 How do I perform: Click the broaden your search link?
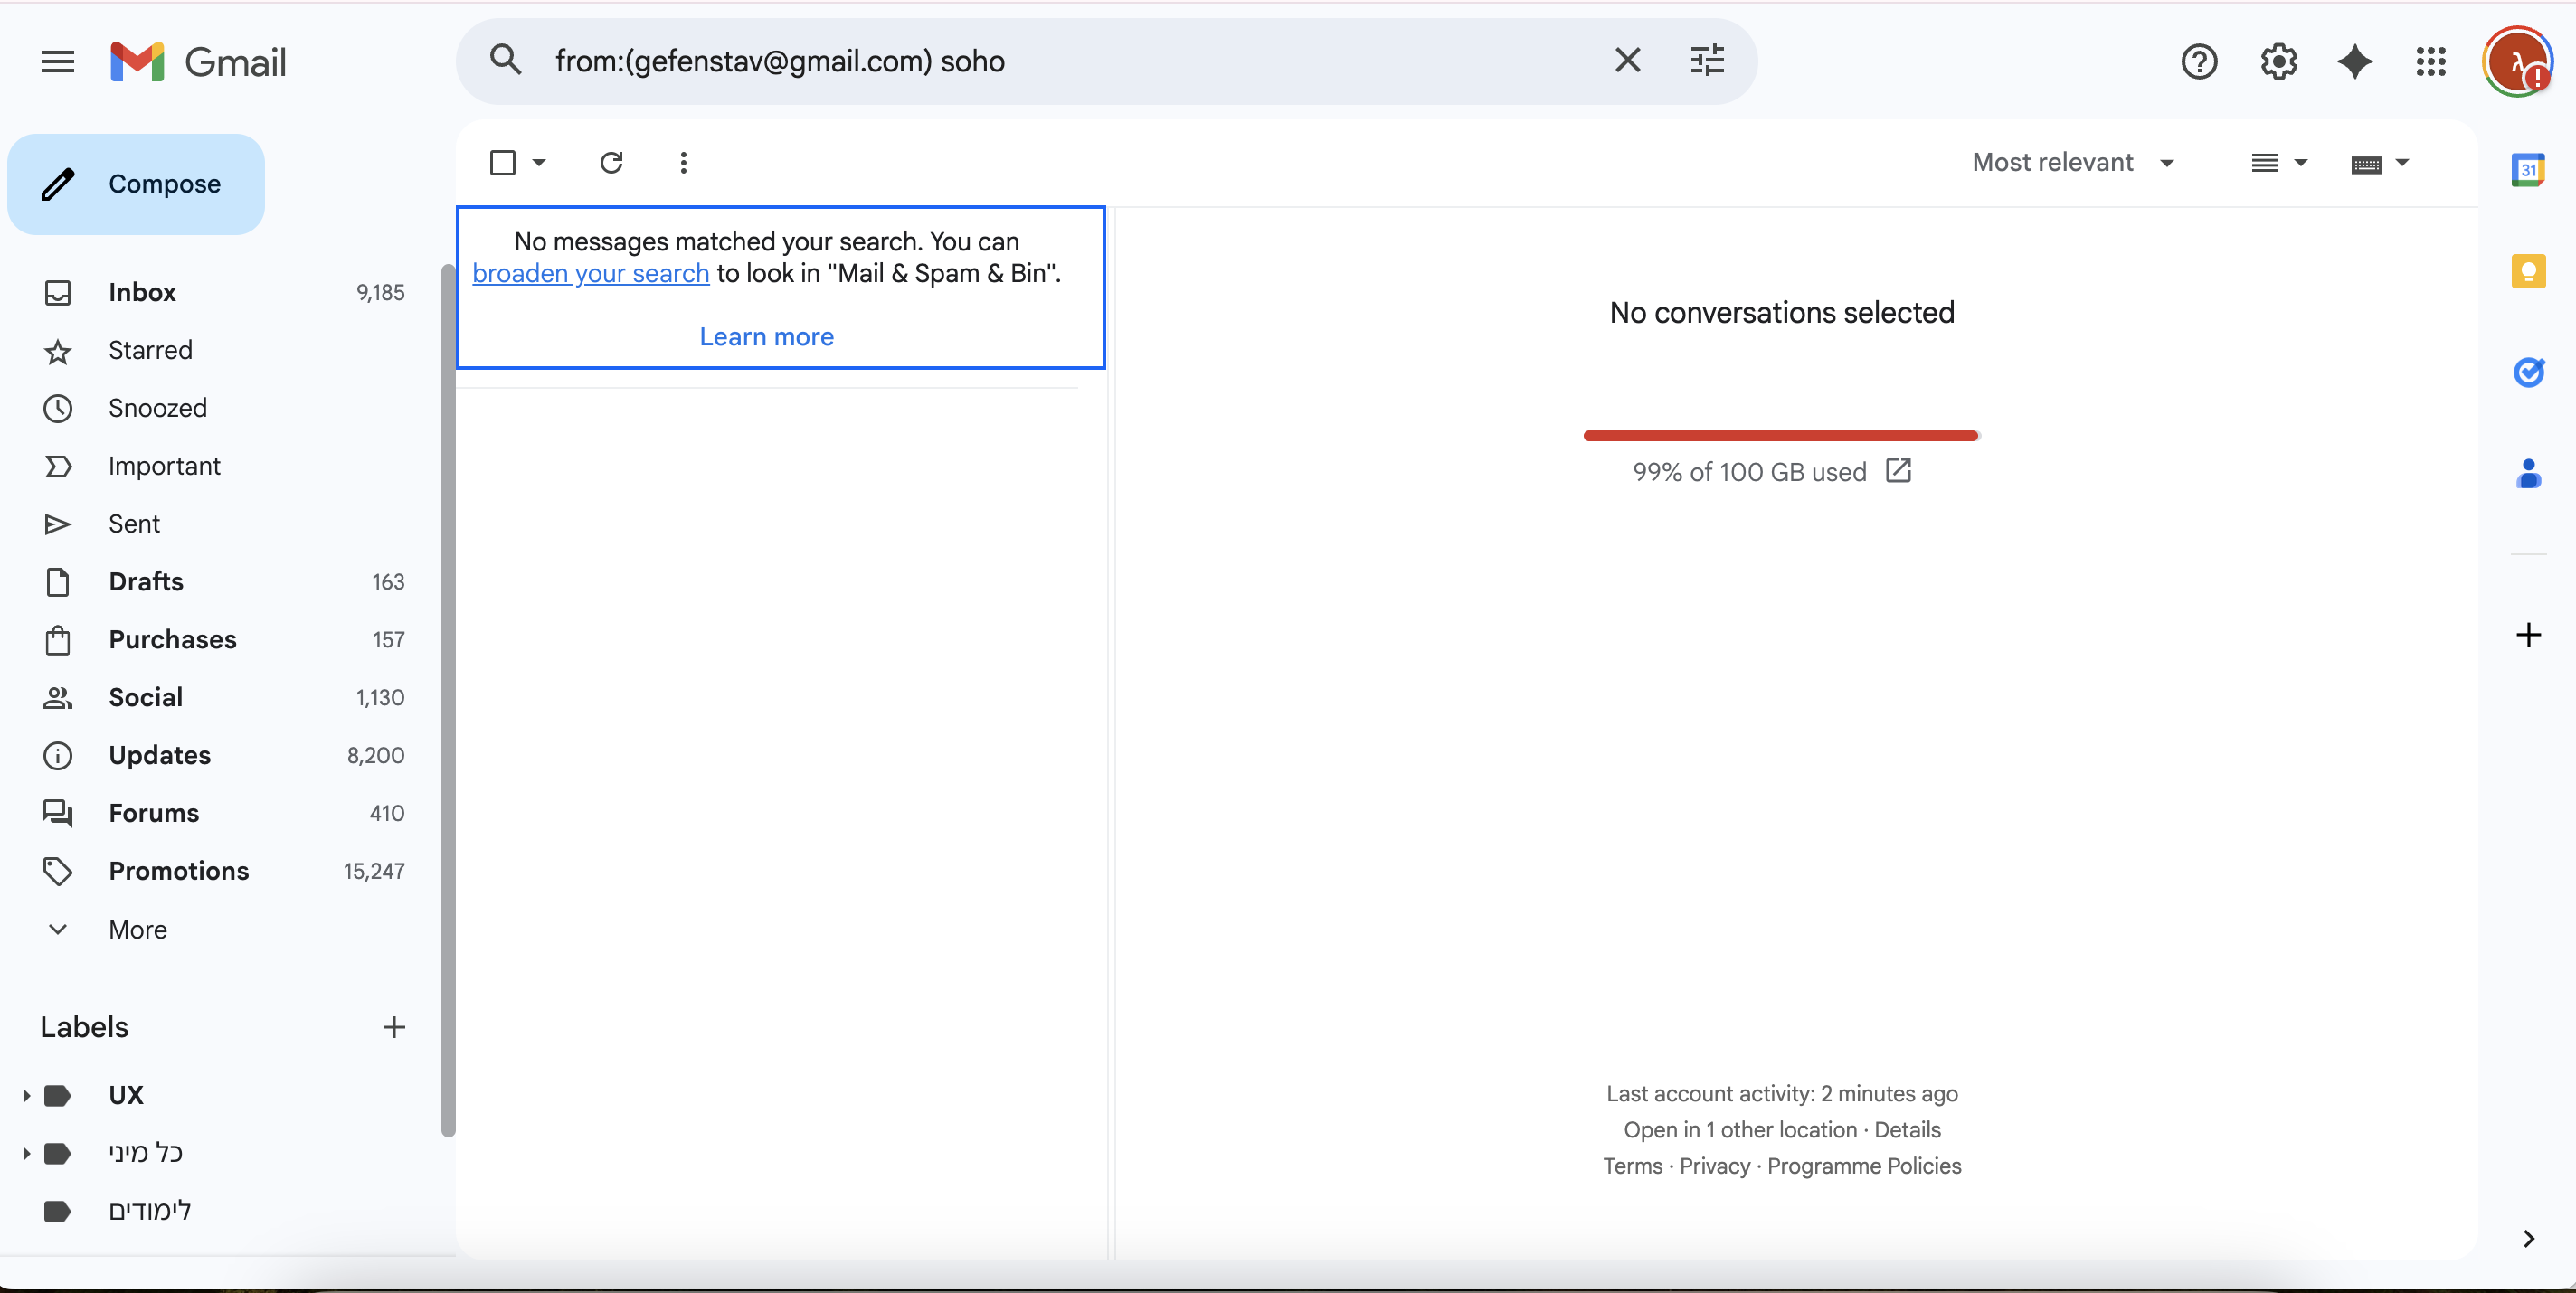591,273
